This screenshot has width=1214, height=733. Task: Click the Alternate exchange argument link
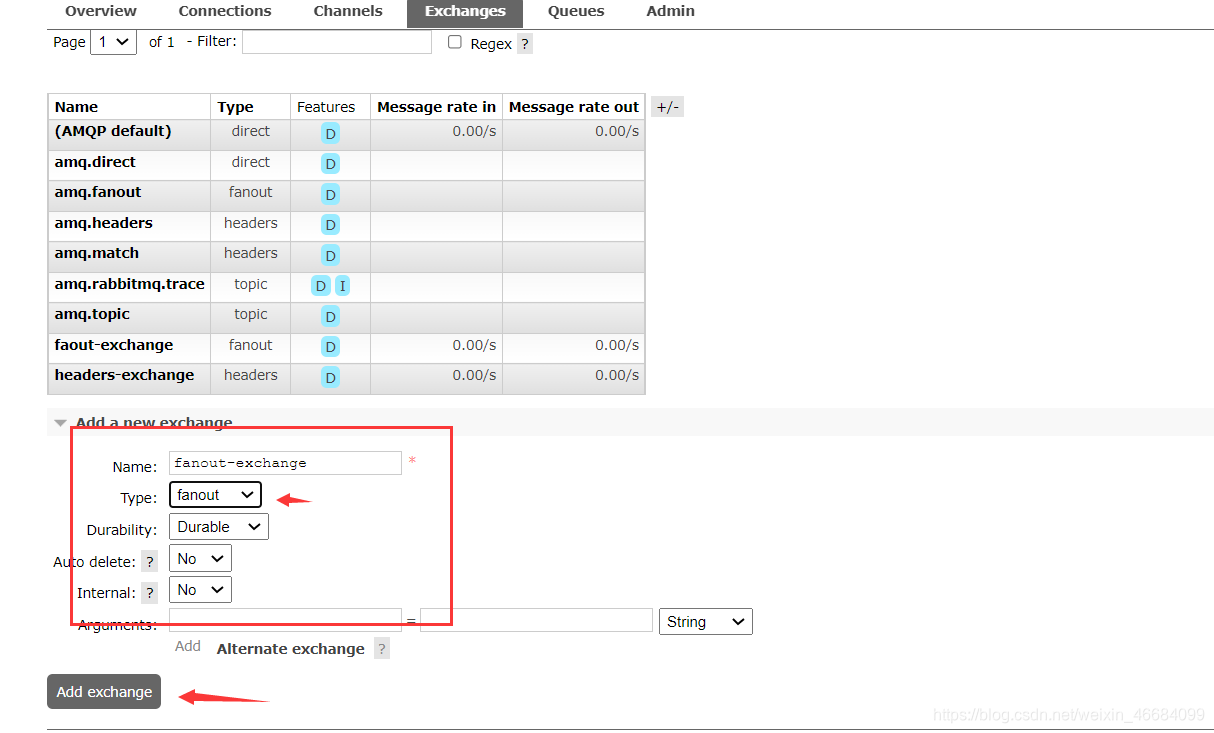click(x=291, y=649)
